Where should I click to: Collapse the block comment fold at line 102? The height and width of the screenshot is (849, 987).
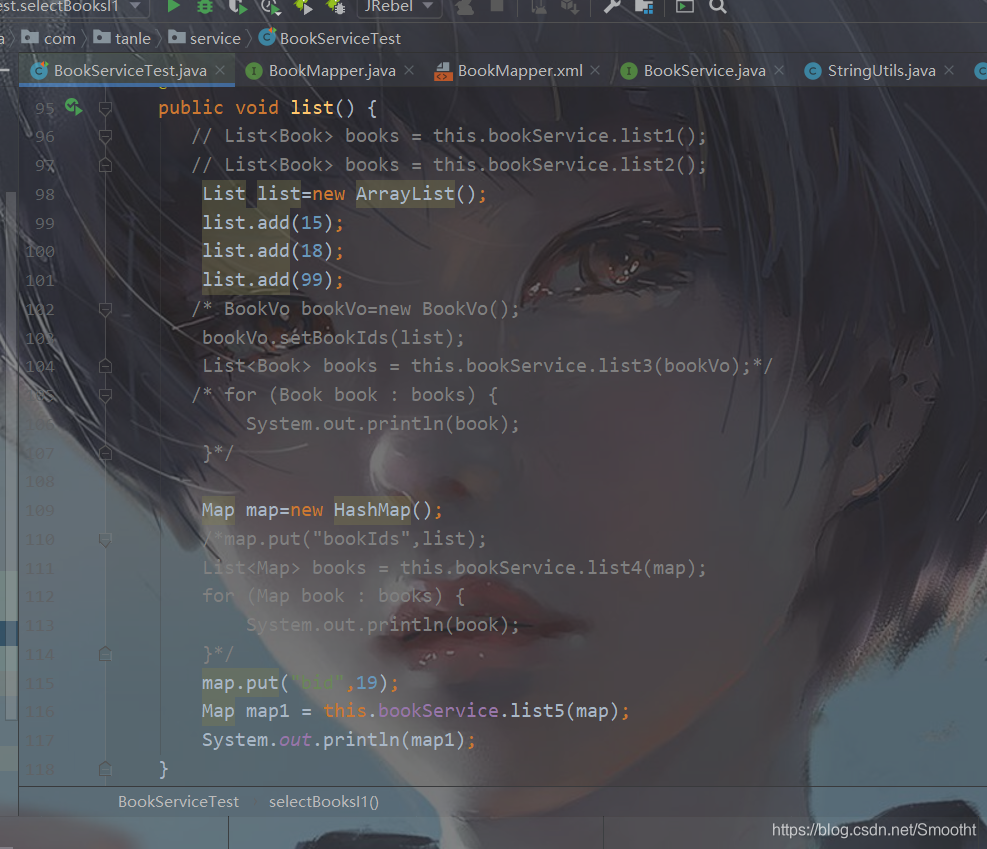click(x=105, y=309)
